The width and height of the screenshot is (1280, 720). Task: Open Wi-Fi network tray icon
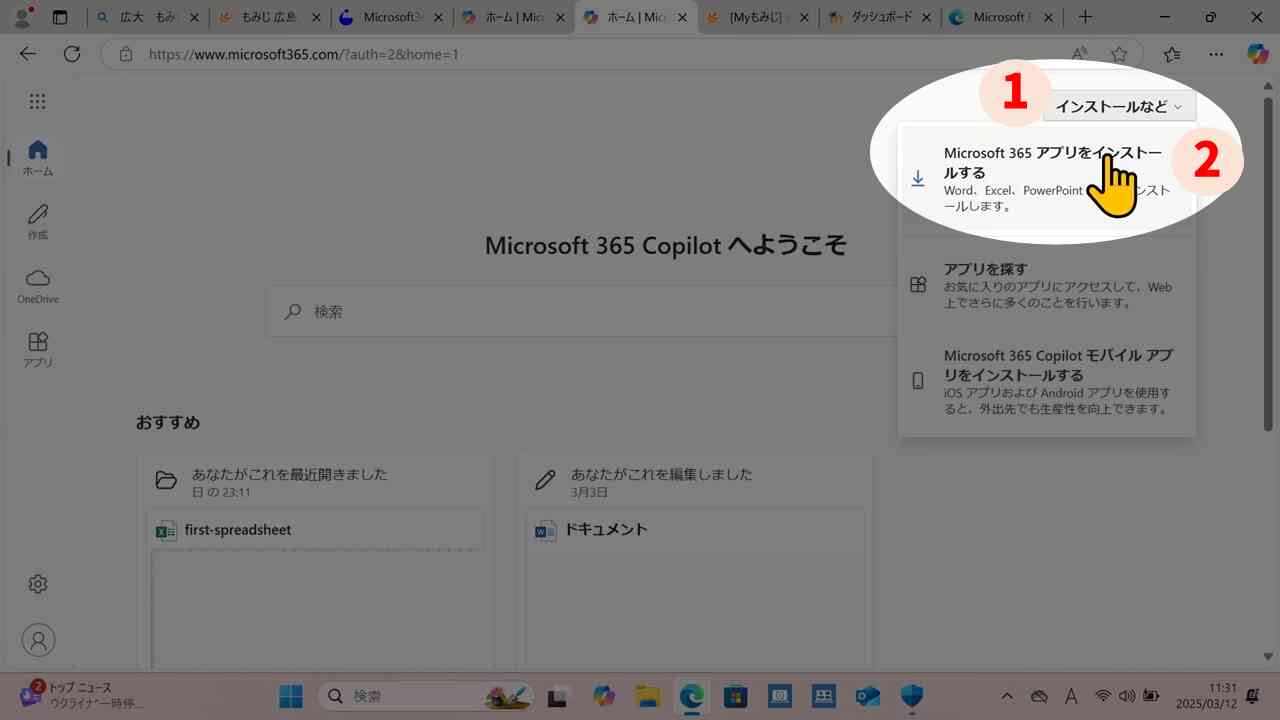1103,696
